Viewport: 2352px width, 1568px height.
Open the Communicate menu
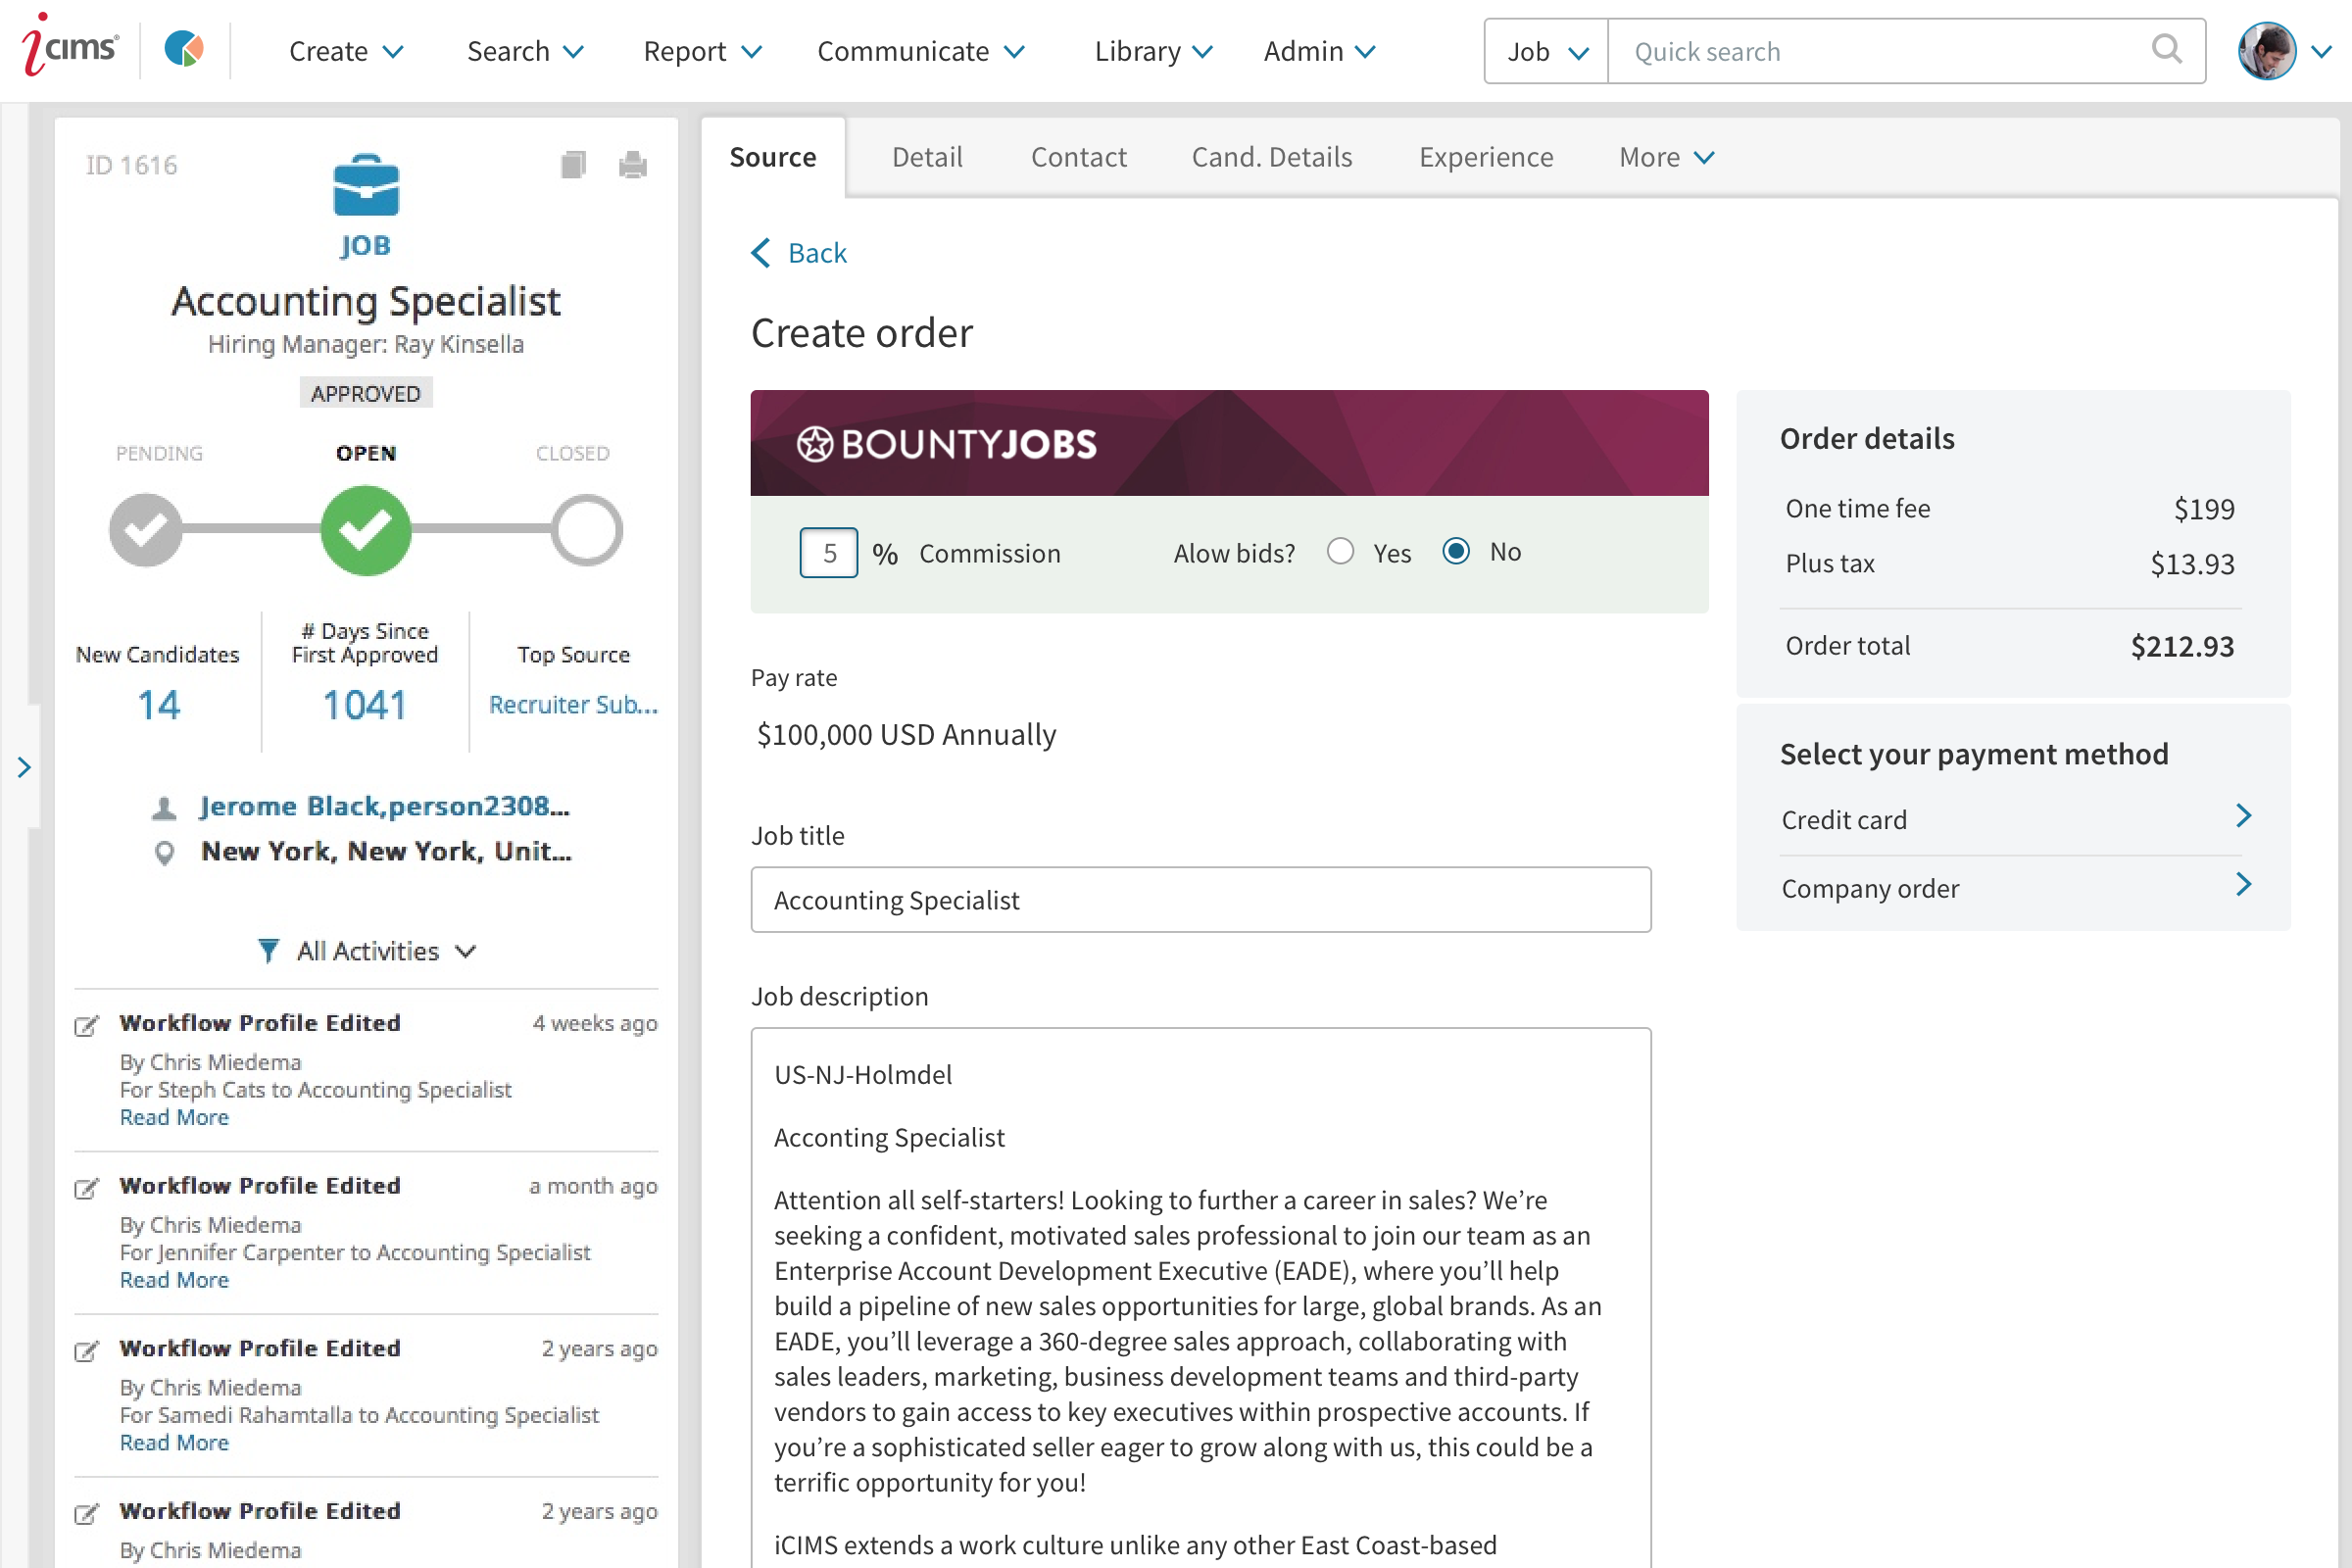click(x=921, y=51)
